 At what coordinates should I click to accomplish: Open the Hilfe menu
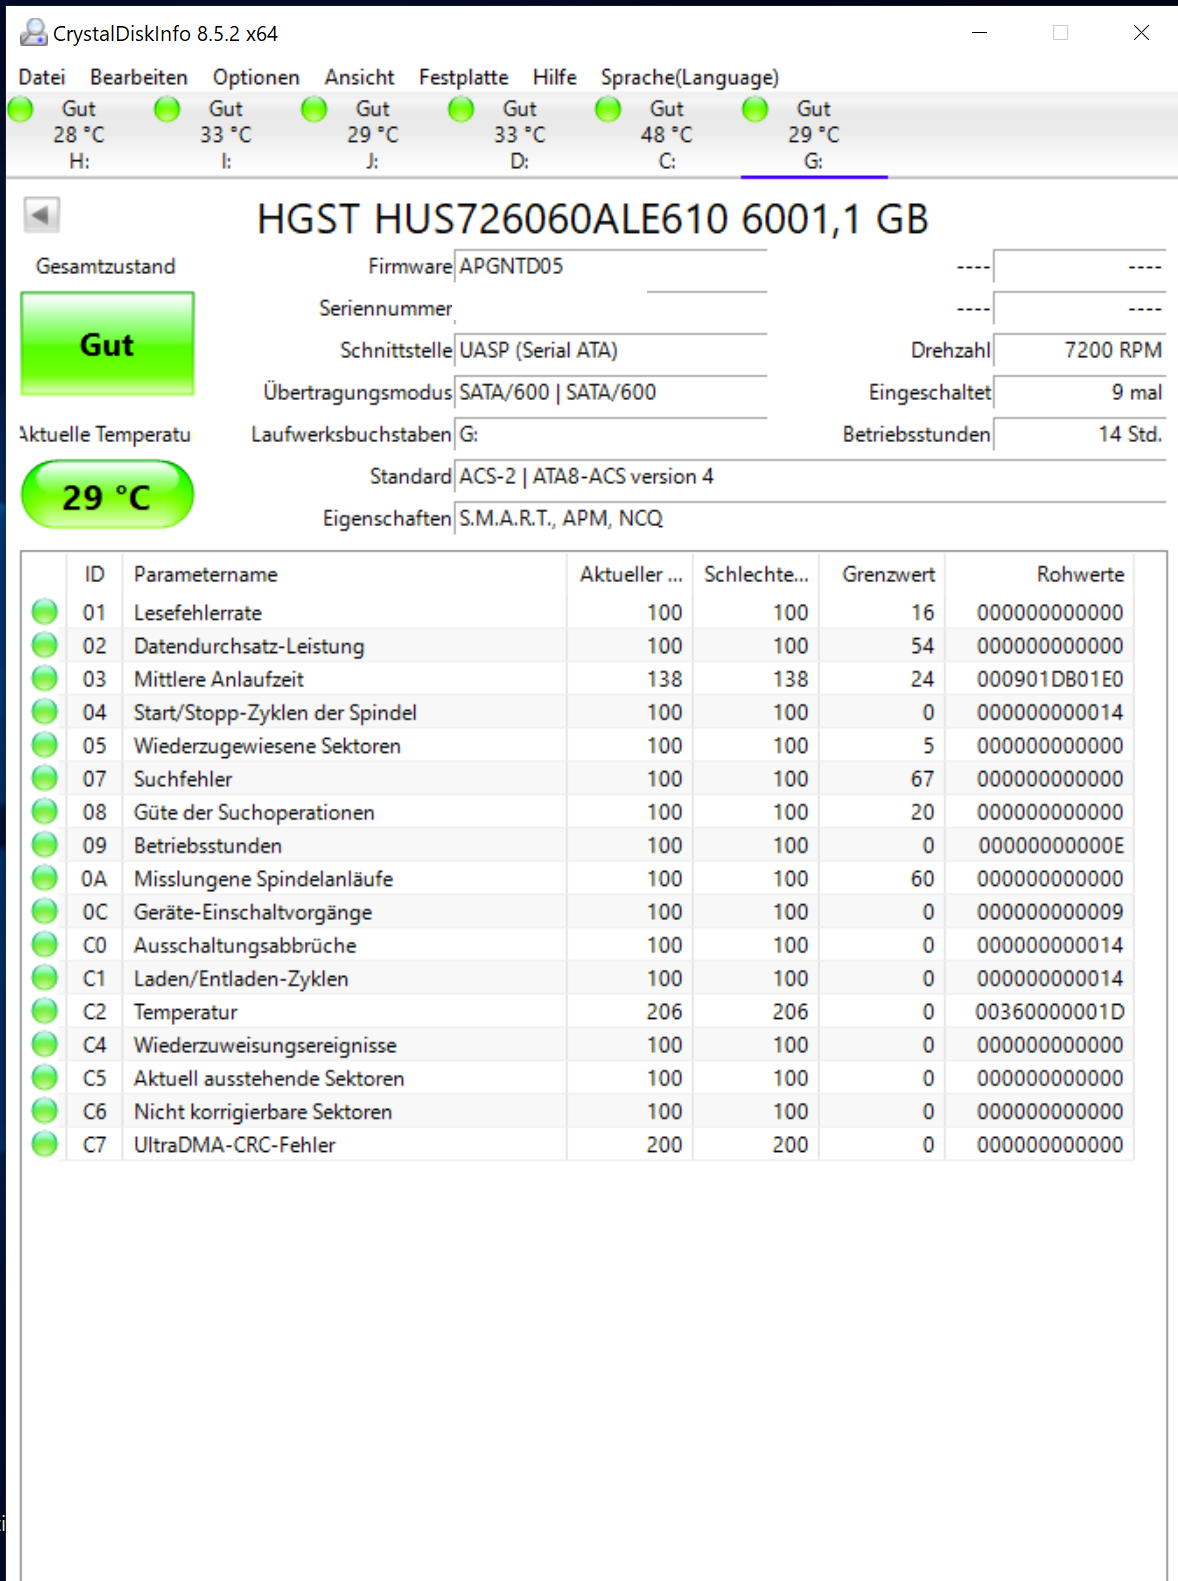point(554,77)
